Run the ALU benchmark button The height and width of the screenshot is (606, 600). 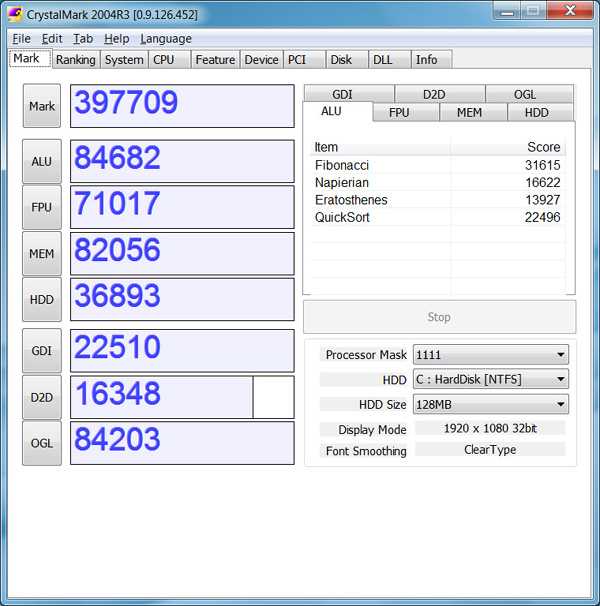42,161
